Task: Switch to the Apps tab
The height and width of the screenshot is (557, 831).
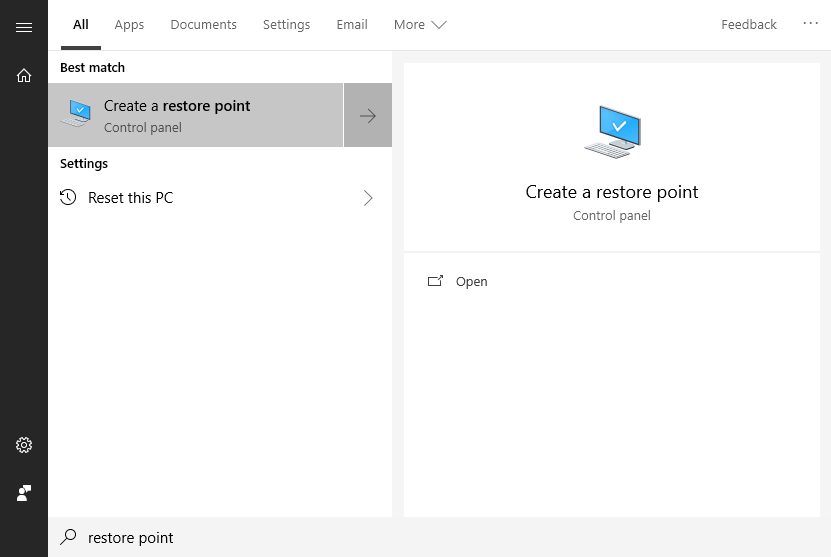Action: (129, 25)
